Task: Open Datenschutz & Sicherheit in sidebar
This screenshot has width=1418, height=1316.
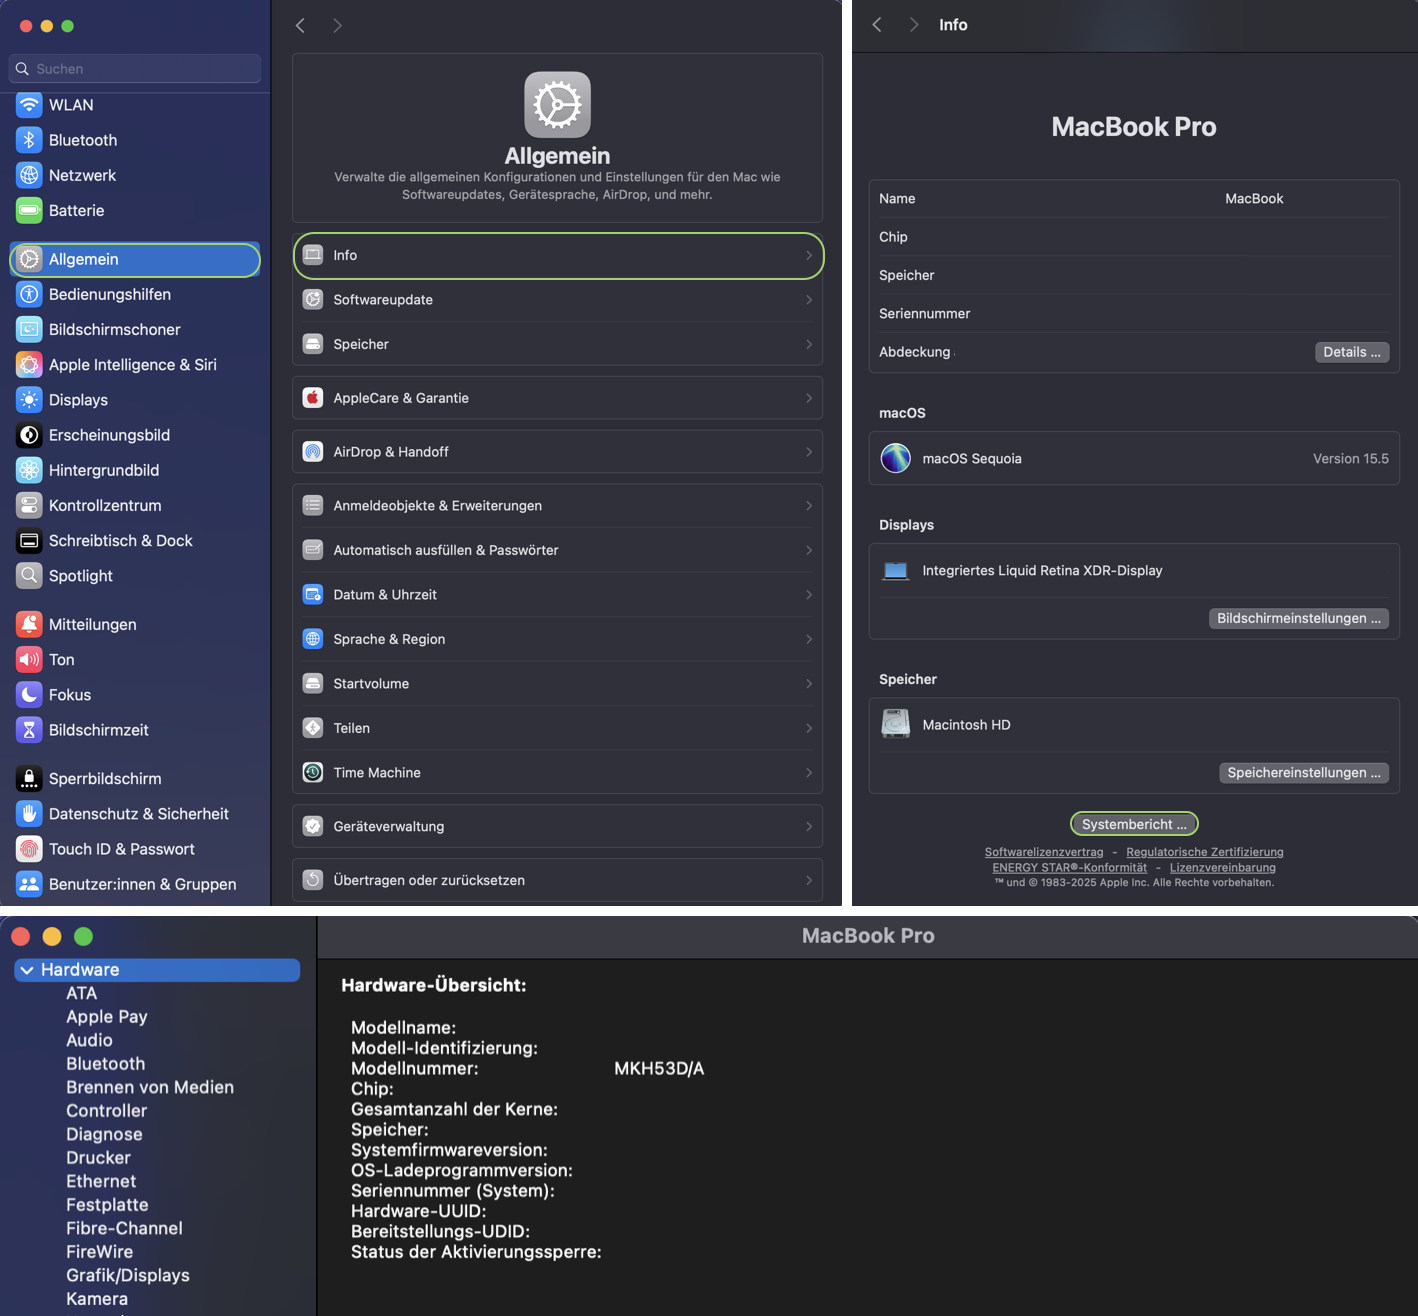Action: (x=138, y=814)
